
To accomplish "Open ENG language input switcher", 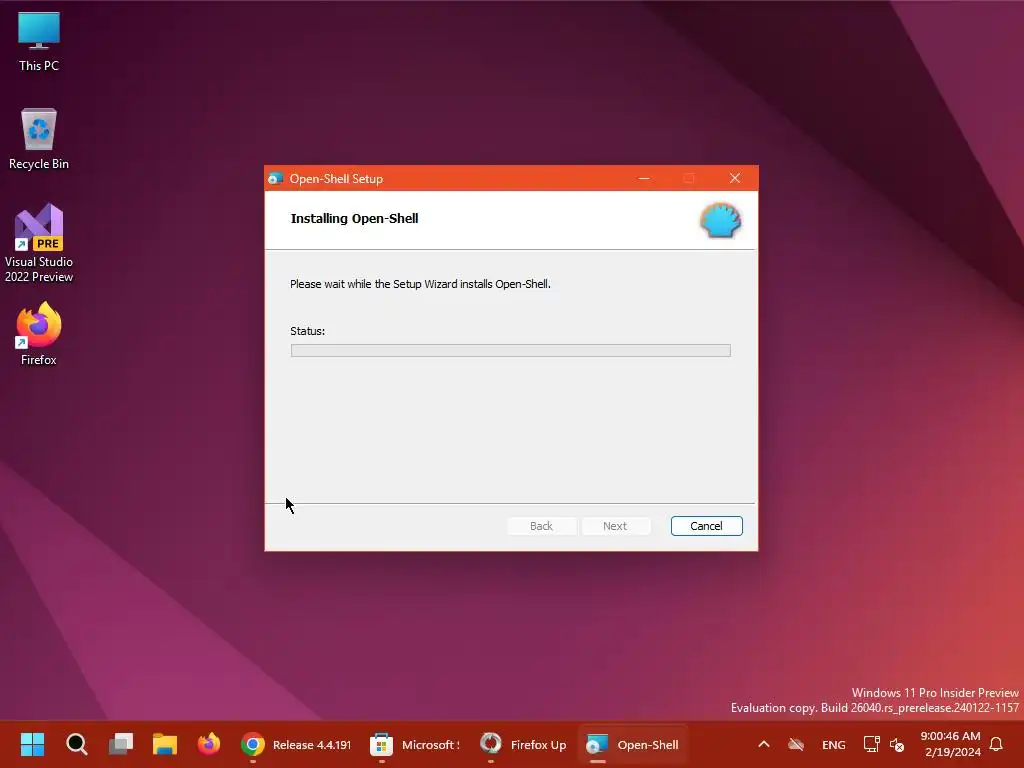I will click(x=833, y=744).
